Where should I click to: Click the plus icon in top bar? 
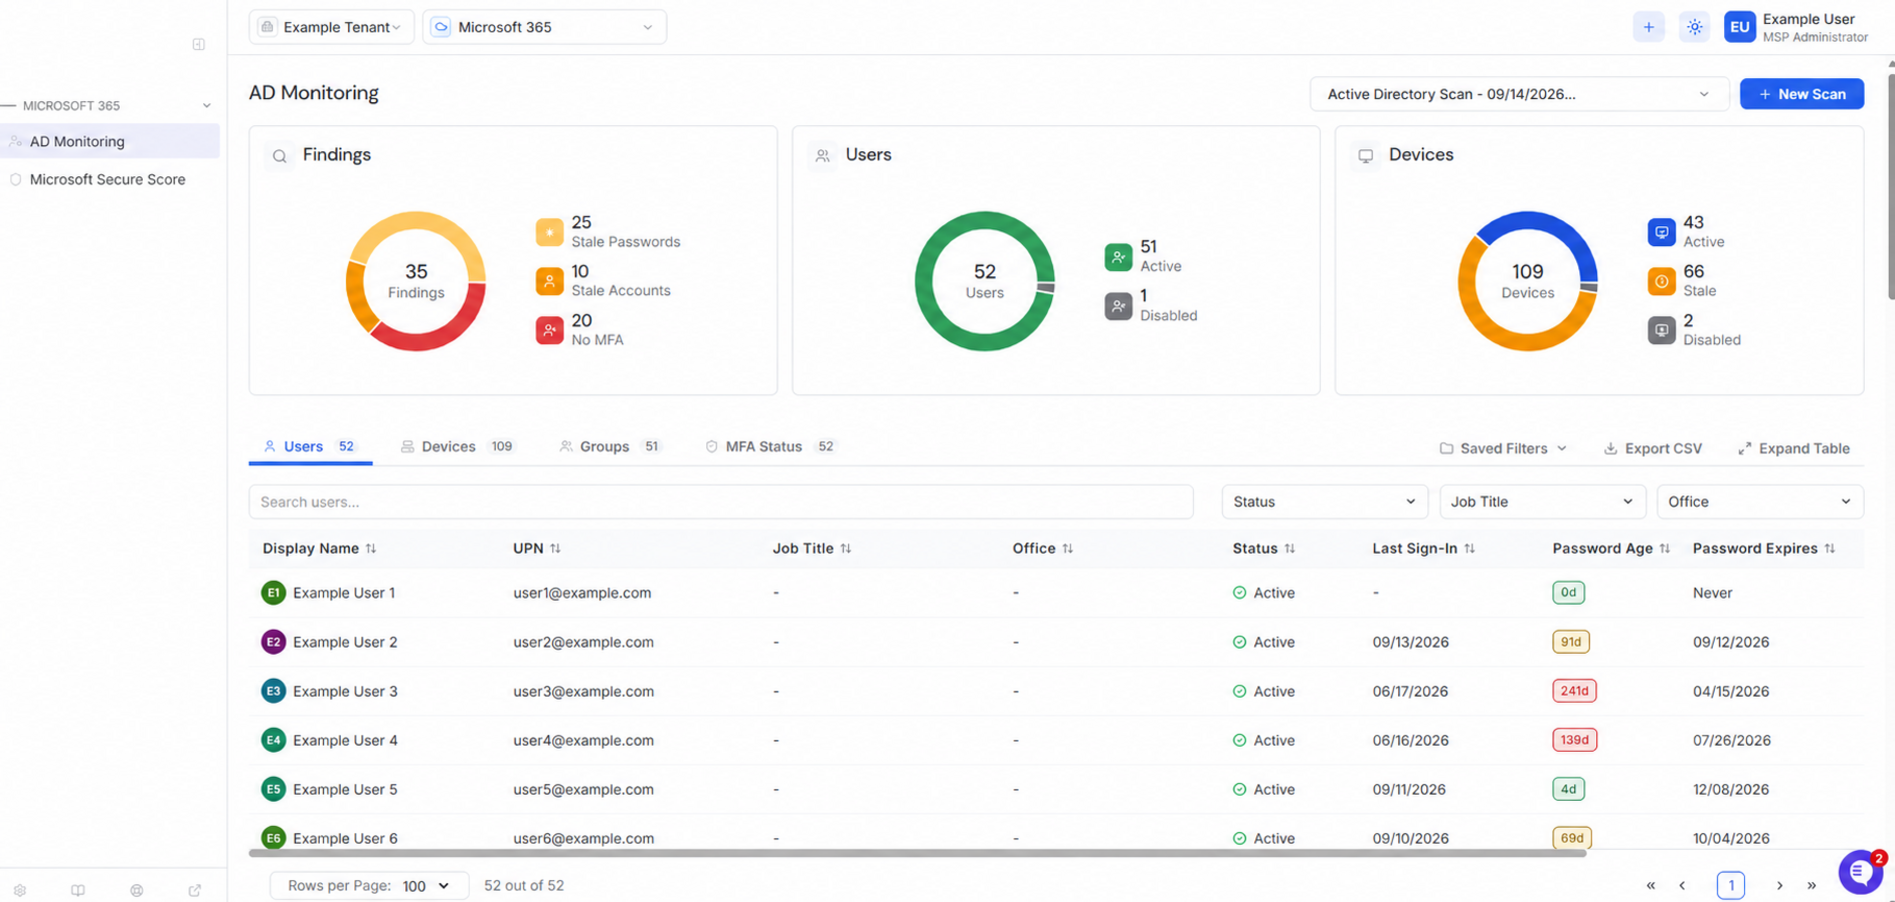pos(1648,27)
